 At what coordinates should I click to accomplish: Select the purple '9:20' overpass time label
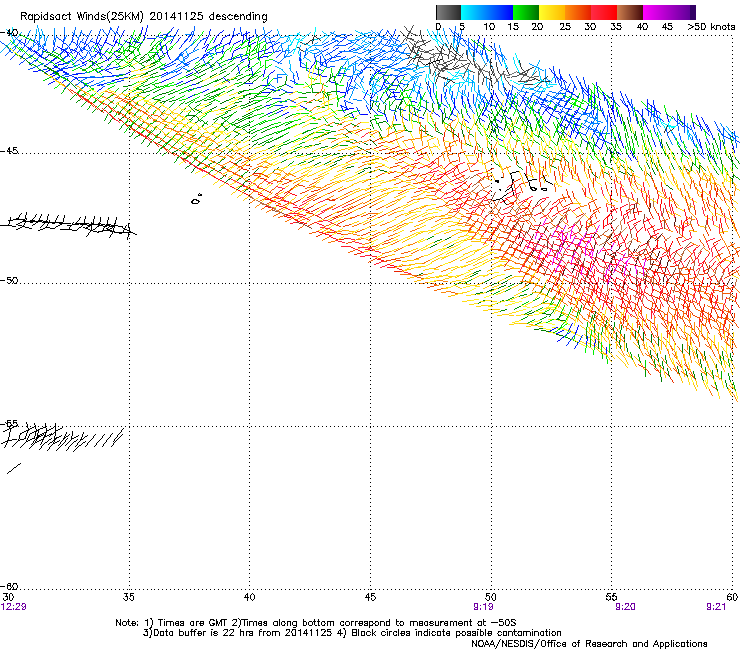[625, 607]
